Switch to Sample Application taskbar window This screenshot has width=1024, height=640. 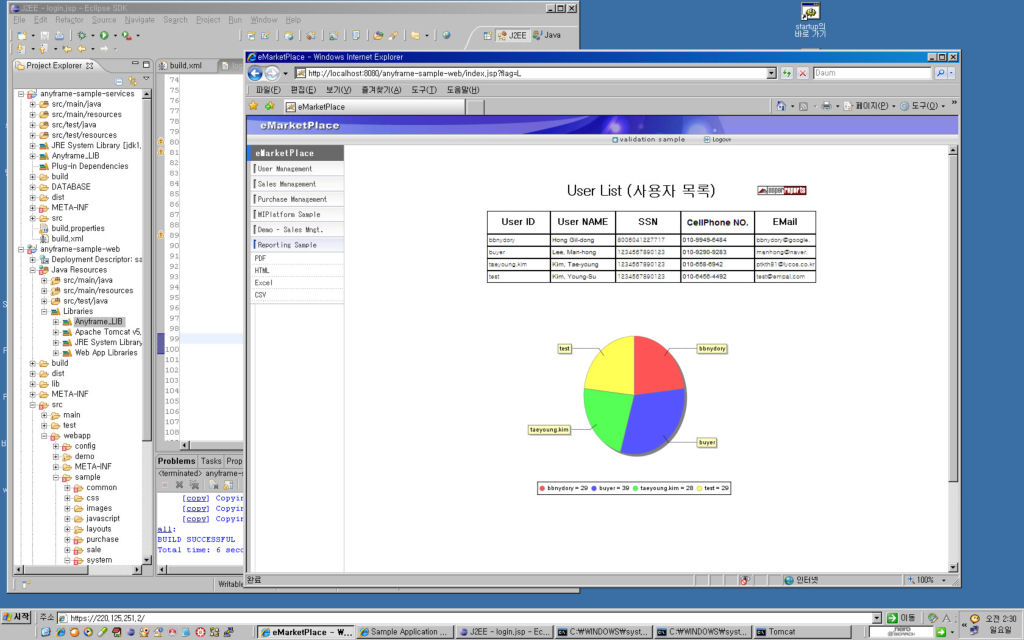click(404, 632)
